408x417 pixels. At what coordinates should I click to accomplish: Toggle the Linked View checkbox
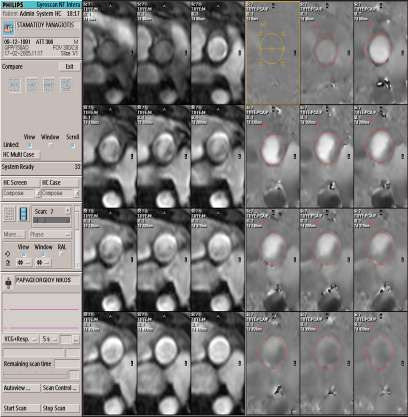click(x=30, y=145)
